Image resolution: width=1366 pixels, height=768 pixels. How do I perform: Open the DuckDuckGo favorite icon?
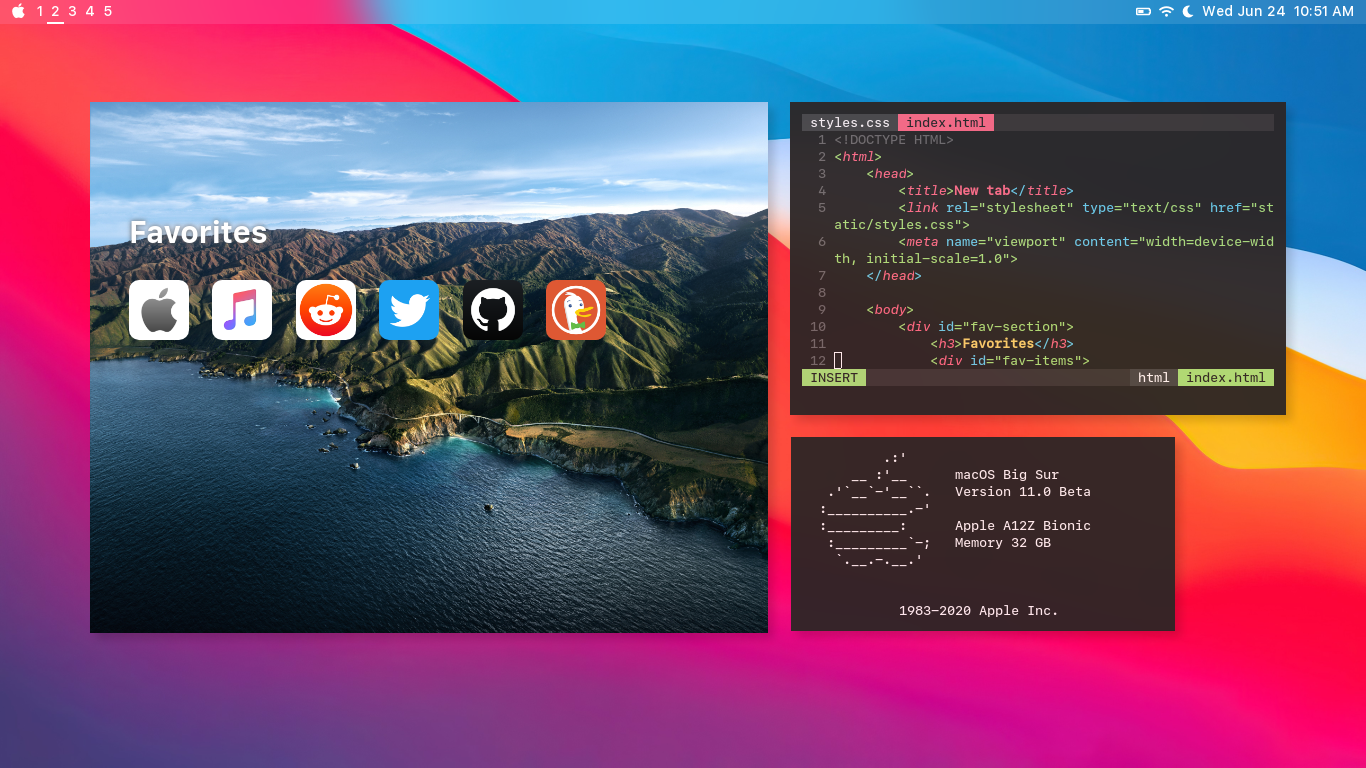(x=576, y=310)
